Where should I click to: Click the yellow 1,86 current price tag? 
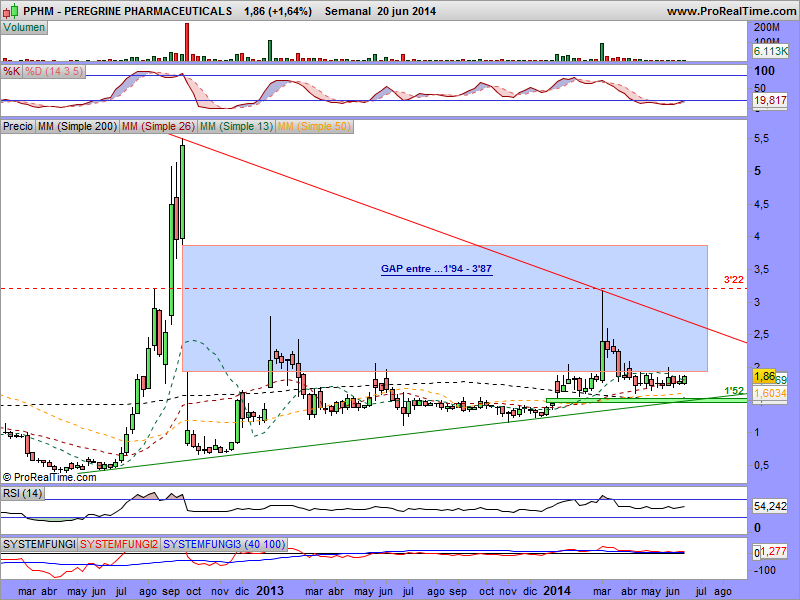tap(764, 377)
